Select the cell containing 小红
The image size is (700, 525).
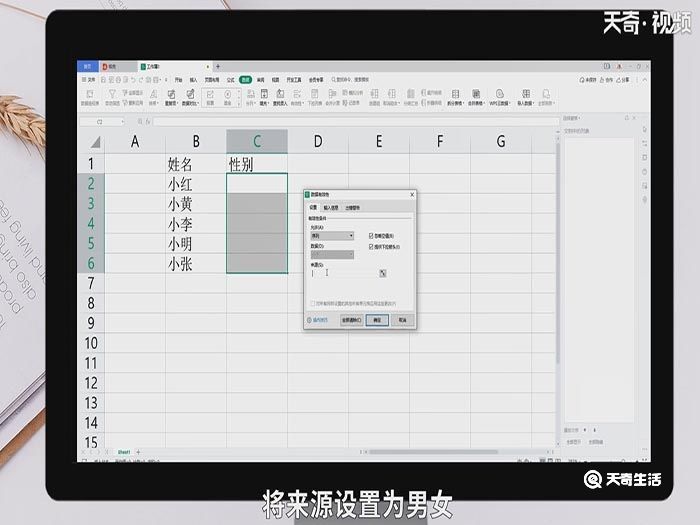click(196, 183)
